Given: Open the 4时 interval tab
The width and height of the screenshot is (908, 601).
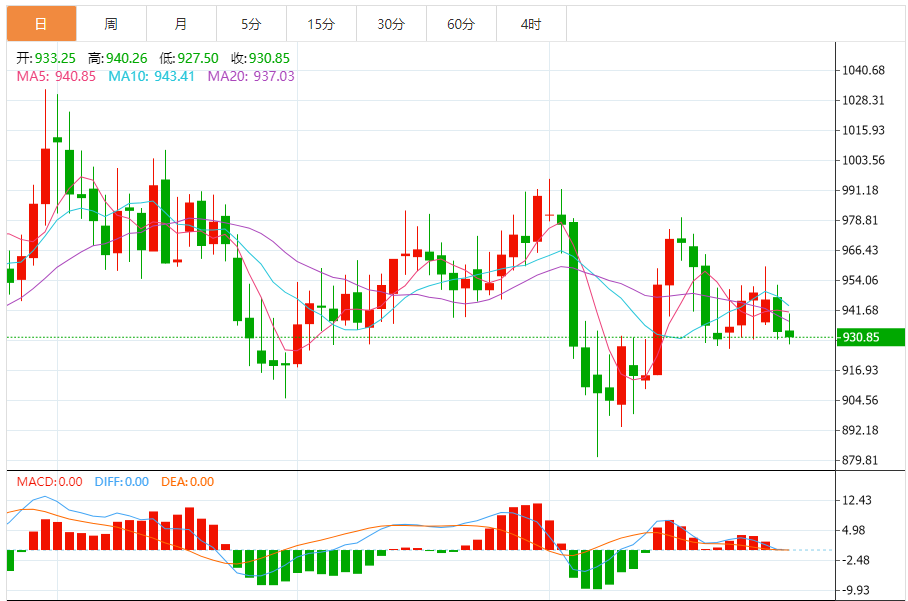Looking at the screenshot, I should point(531,24).
